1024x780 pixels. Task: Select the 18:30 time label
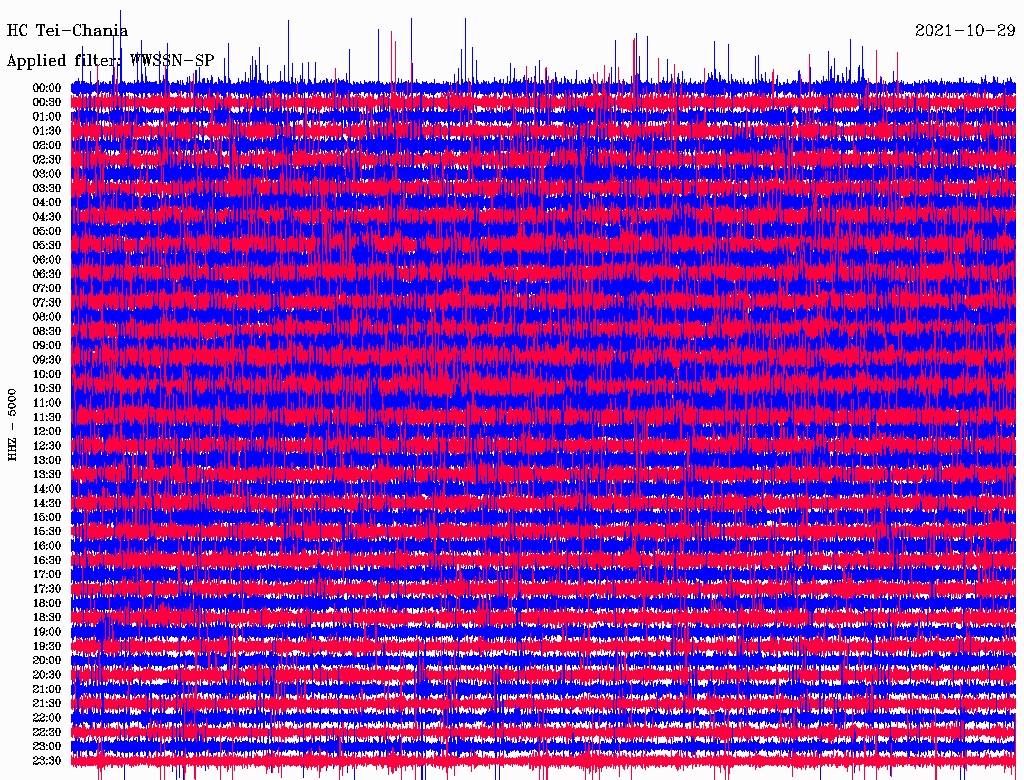tap(47, 617)
